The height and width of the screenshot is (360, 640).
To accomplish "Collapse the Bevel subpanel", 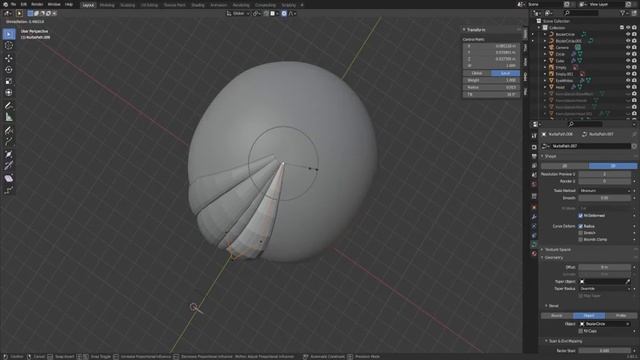I will [x=552, y=306].
